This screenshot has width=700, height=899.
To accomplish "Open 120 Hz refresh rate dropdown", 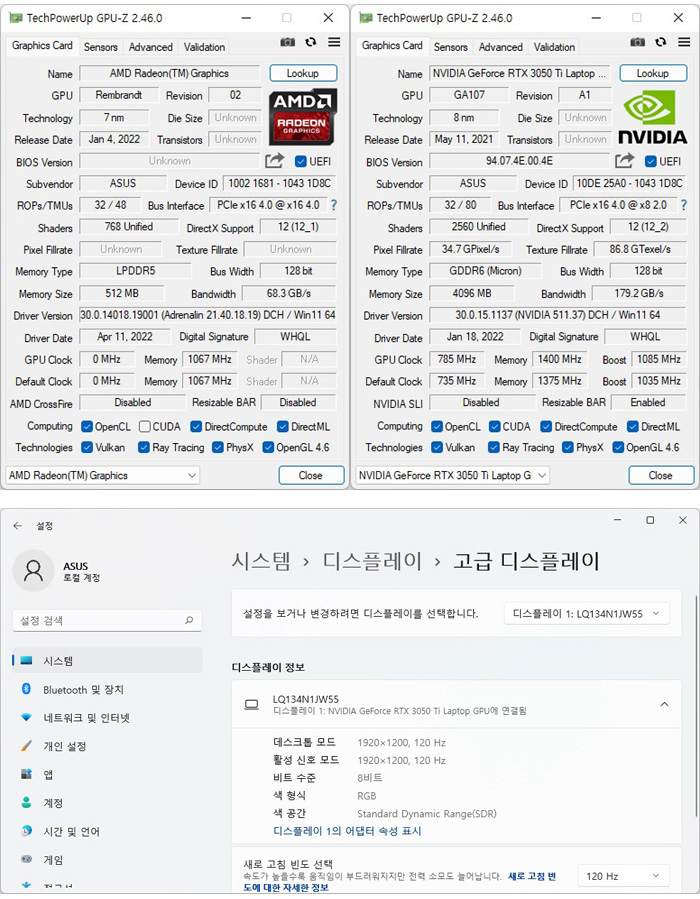I will tap(624, 876).
